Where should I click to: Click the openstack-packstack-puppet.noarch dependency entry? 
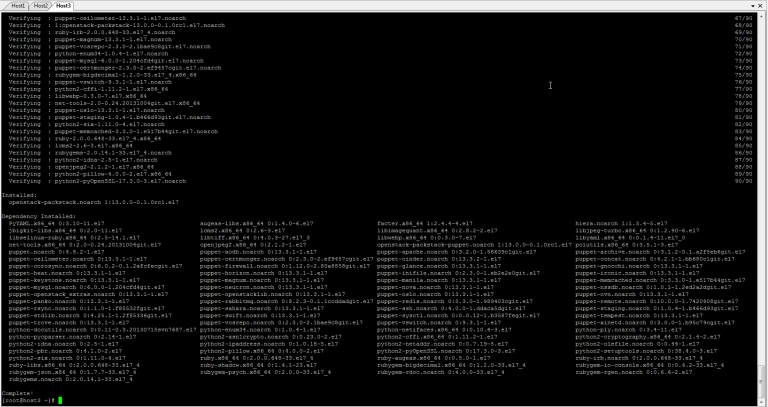tap(474, 244)
